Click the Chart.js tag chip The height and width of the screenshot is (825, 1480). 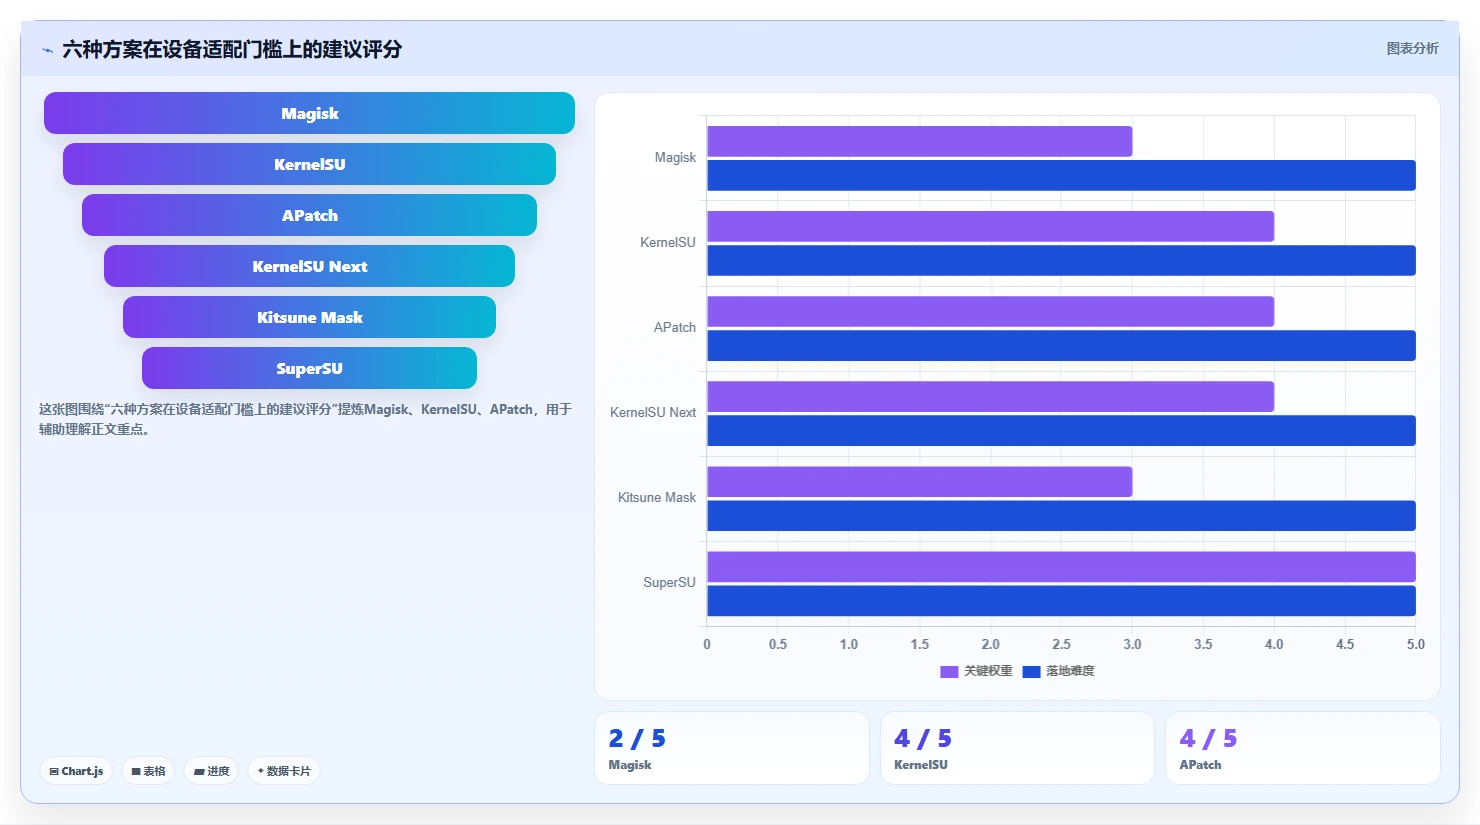pos(76,771)
